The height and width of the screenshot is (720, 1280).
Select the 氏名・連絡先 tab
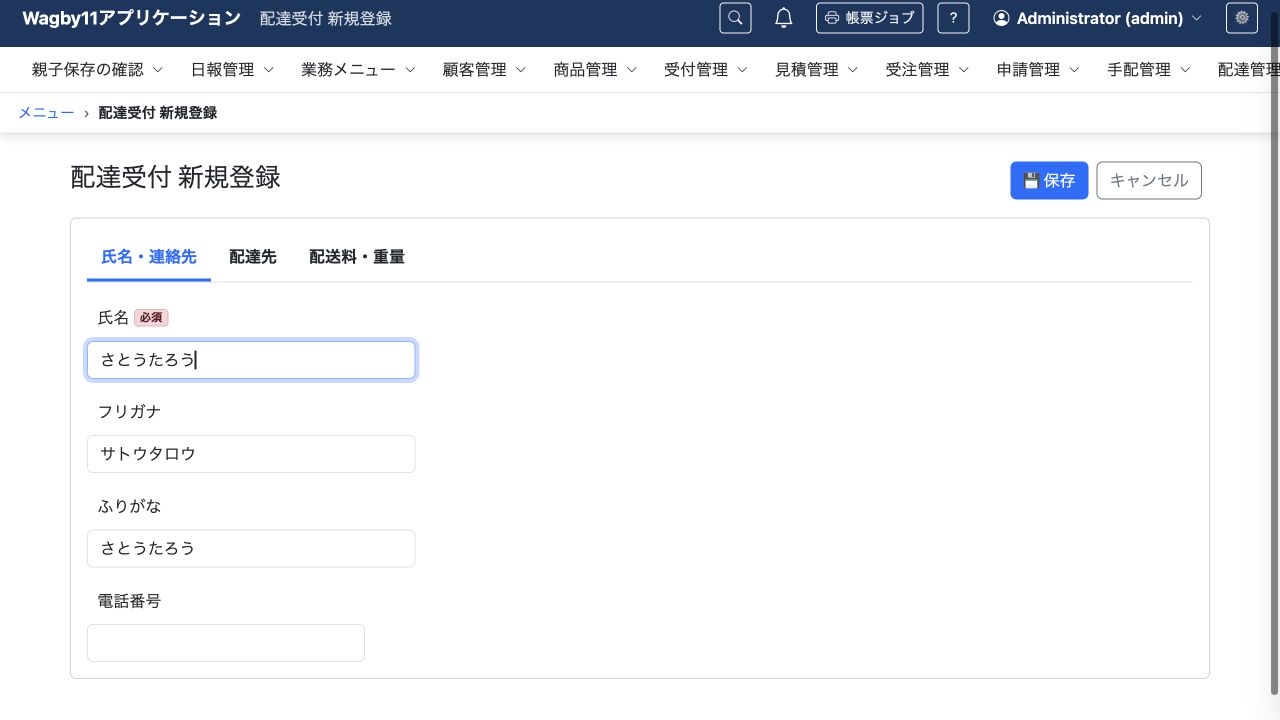pos(149,257)
